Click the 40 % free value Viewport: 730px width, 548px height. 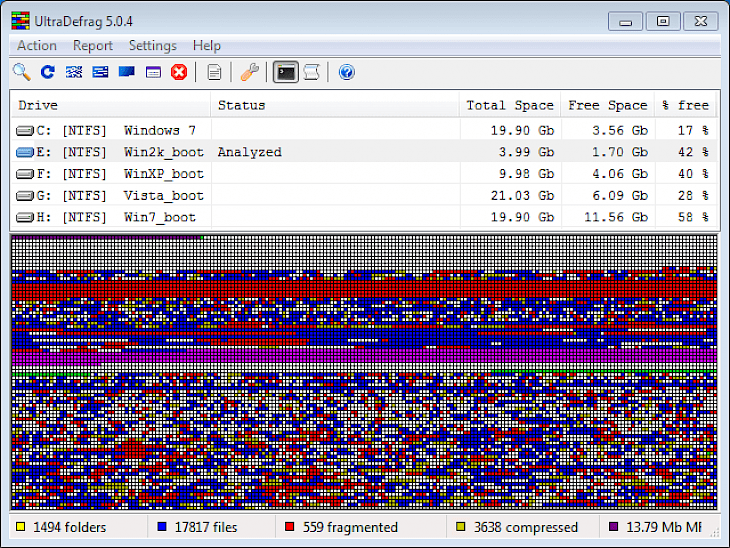pos(693,174)
